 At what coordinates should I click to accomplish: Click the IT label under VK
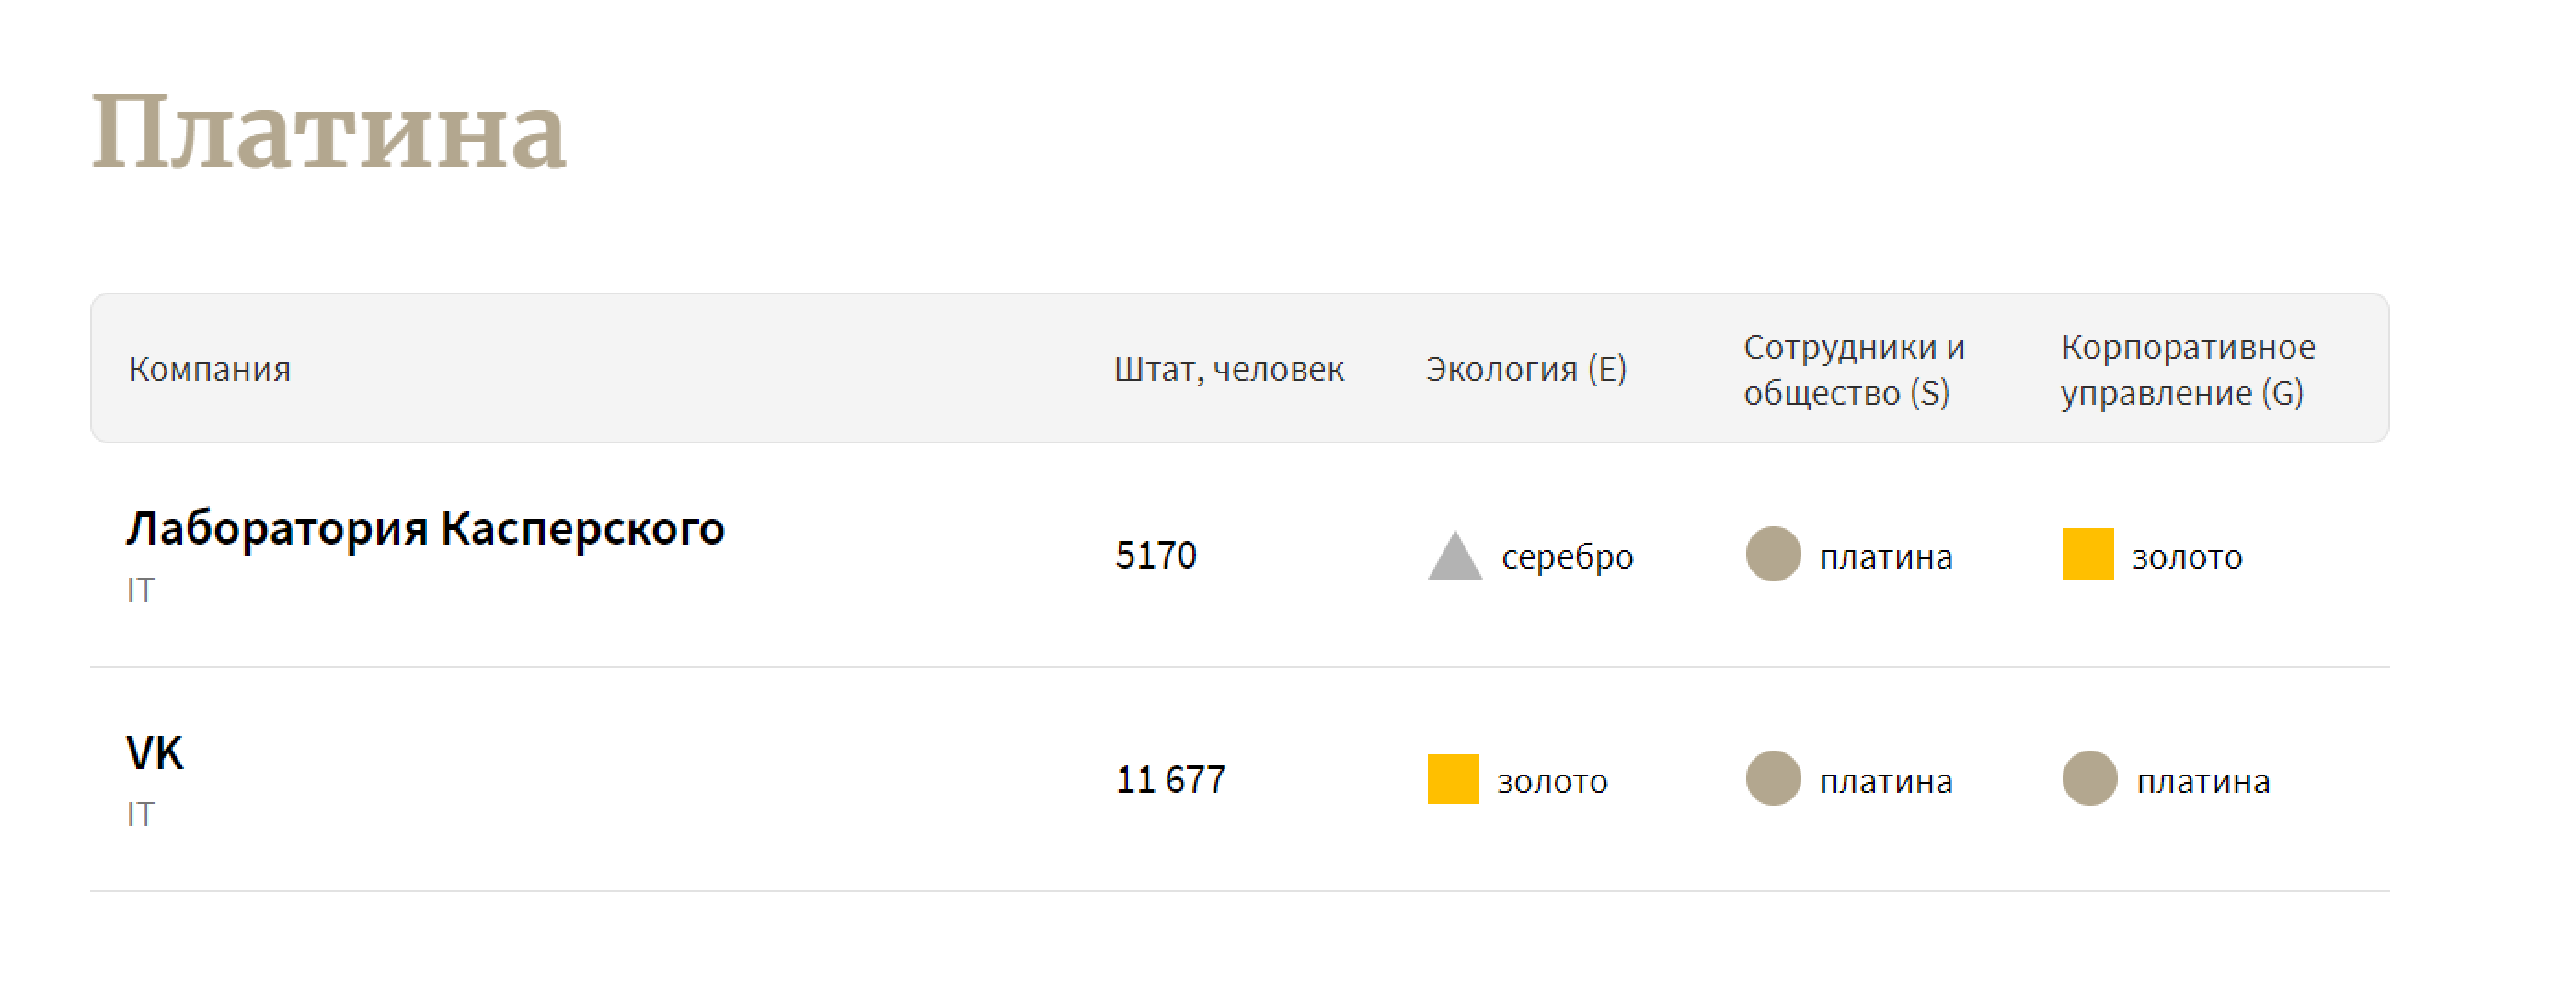click(x=140, y=815)
